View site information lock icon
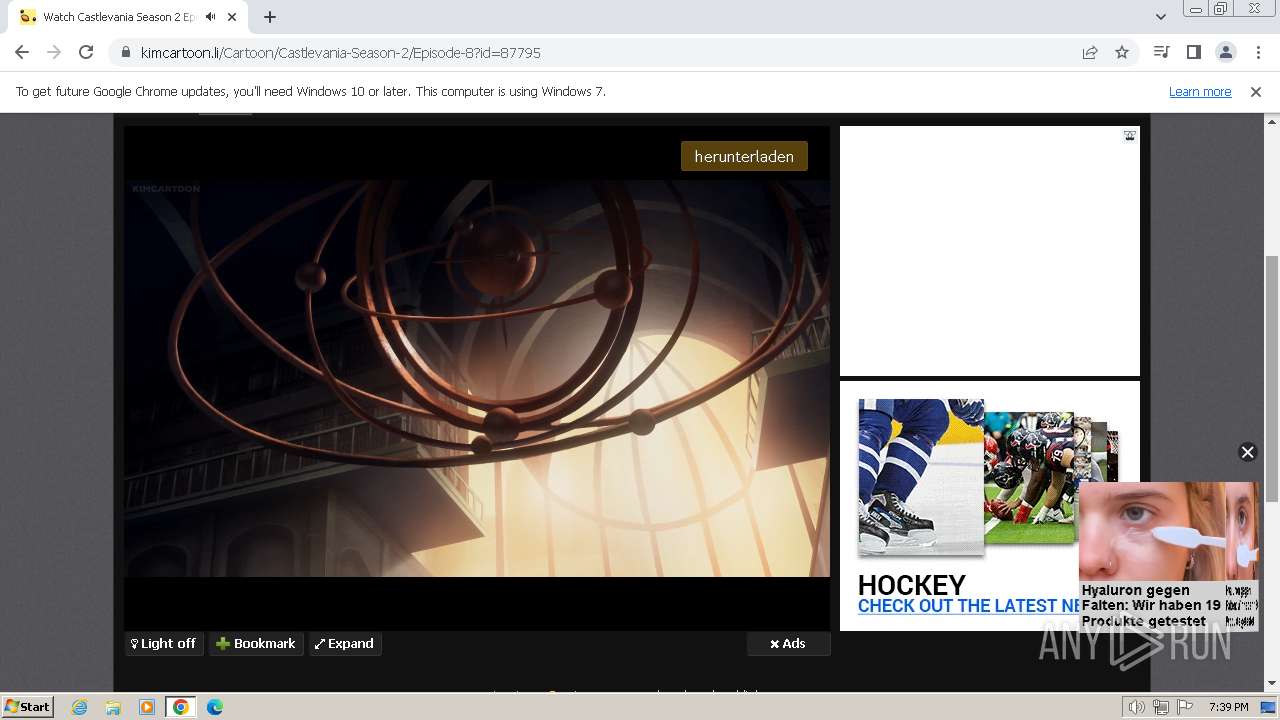The image size is (1280, 720). [125, 52]
